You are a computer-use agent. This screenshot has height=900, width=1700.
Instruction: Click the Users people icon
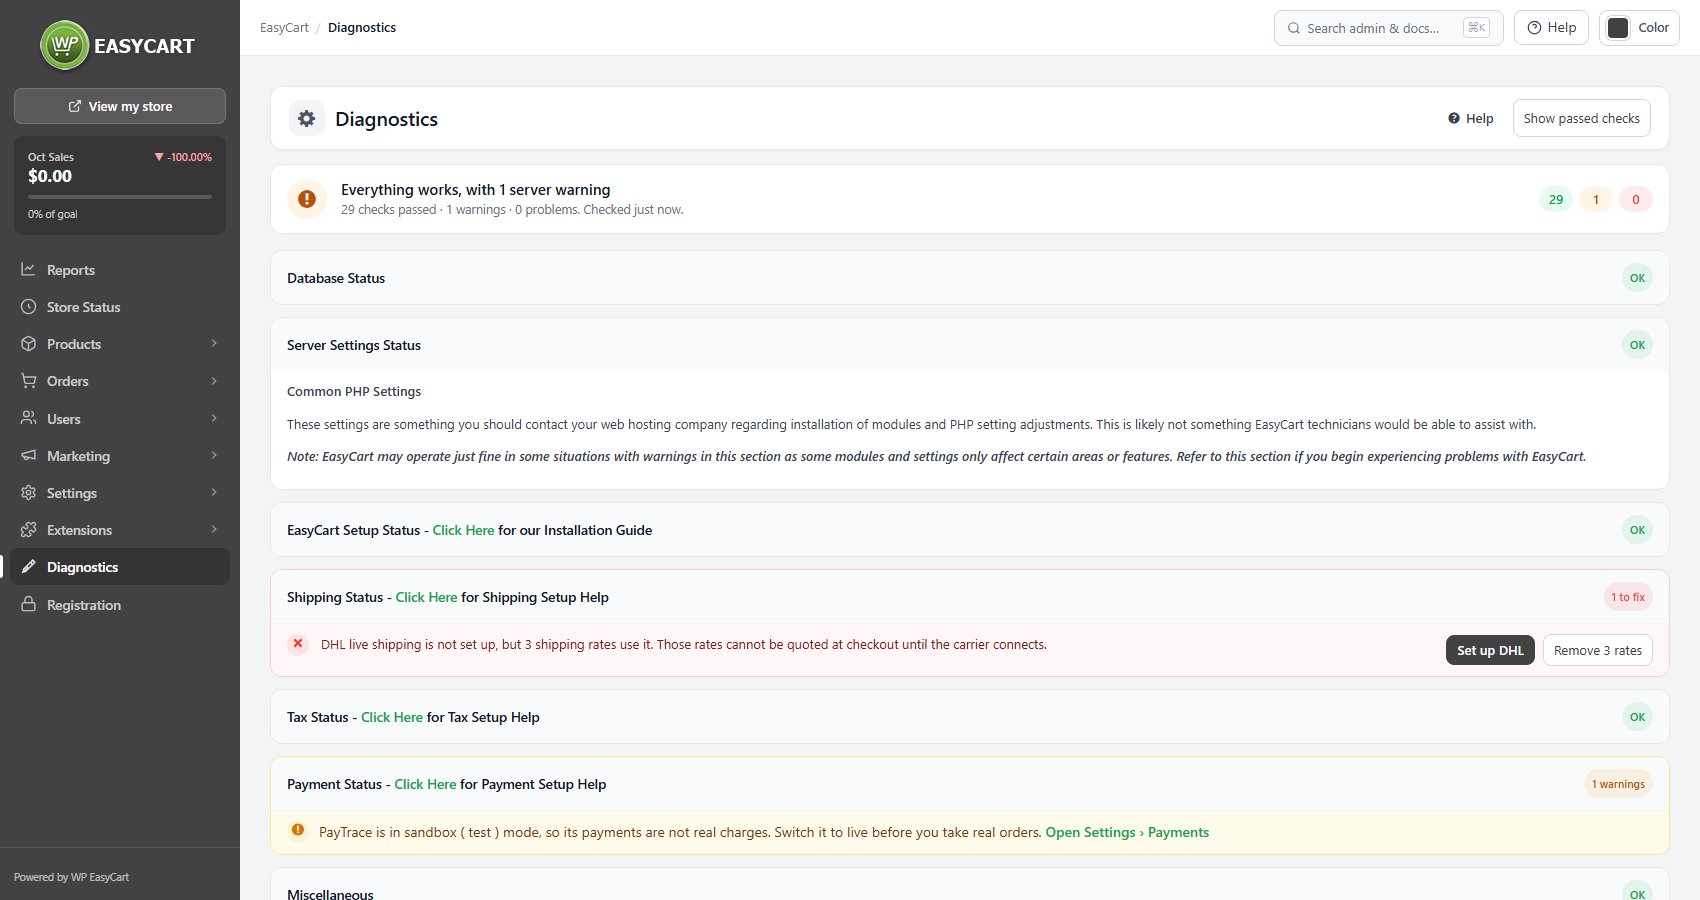click(28, 418)
